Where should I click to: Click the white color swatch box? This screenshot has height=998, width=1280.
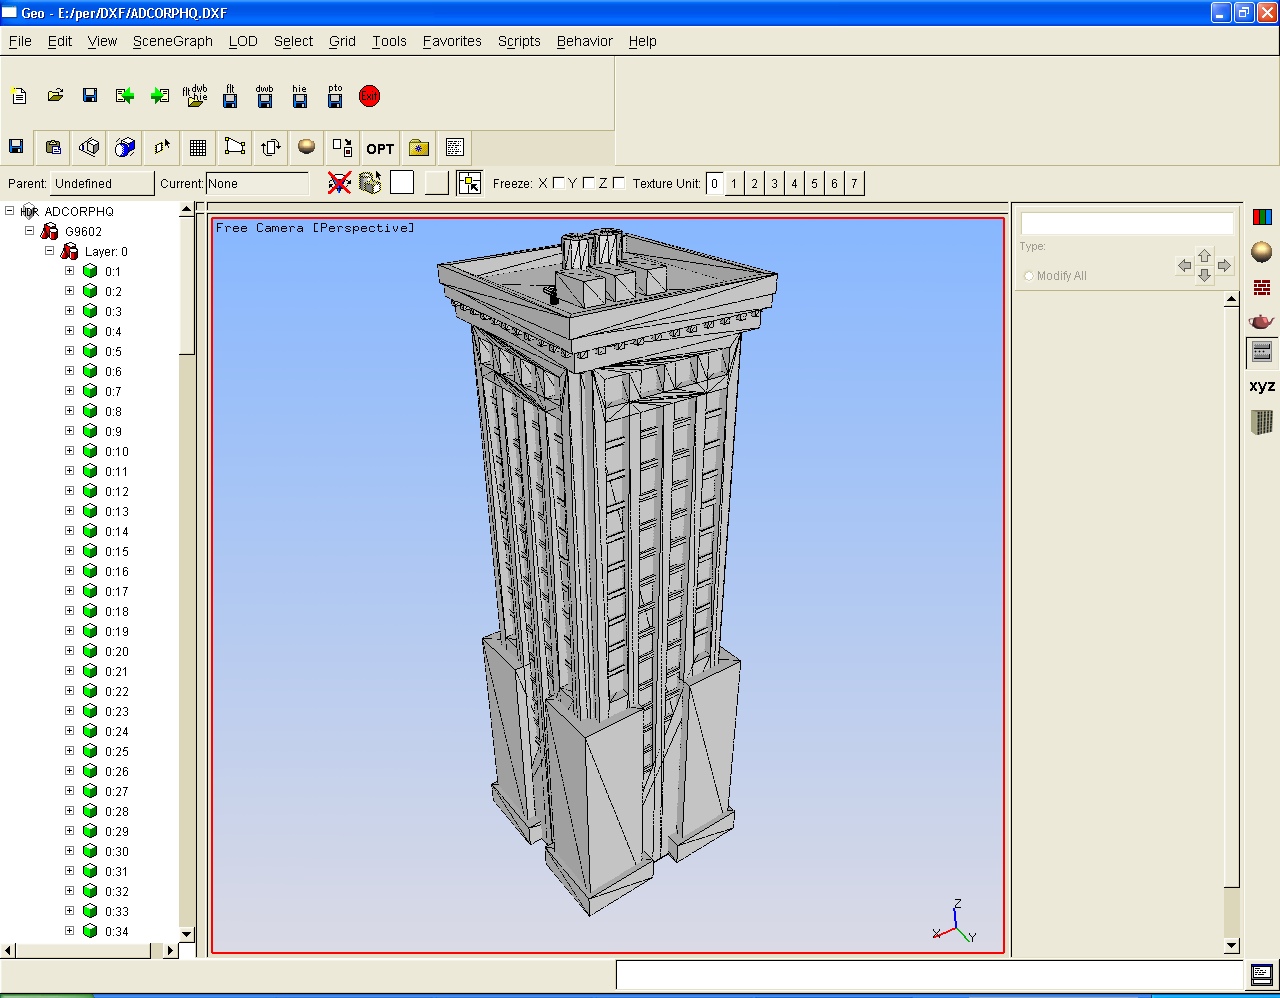402,182
